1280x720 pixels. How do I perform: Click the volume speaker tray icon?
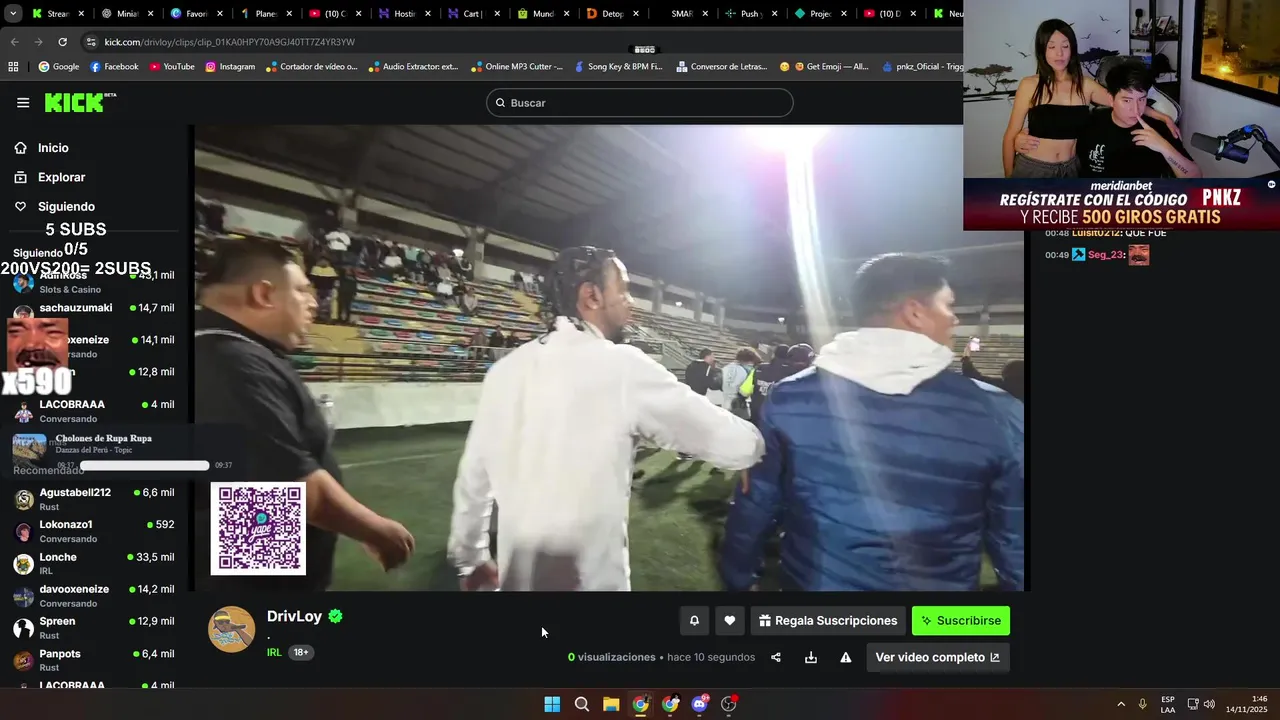point(1209,704)
